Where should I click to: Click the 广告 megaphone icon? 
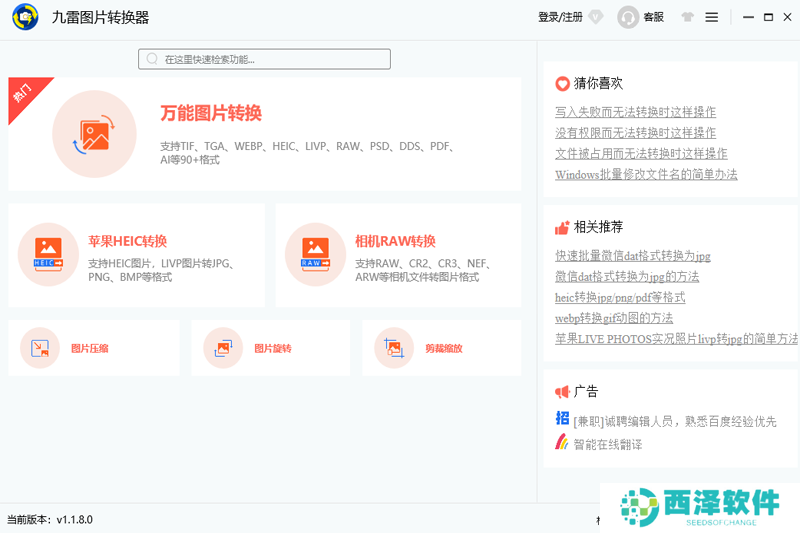tap(562, 392)
